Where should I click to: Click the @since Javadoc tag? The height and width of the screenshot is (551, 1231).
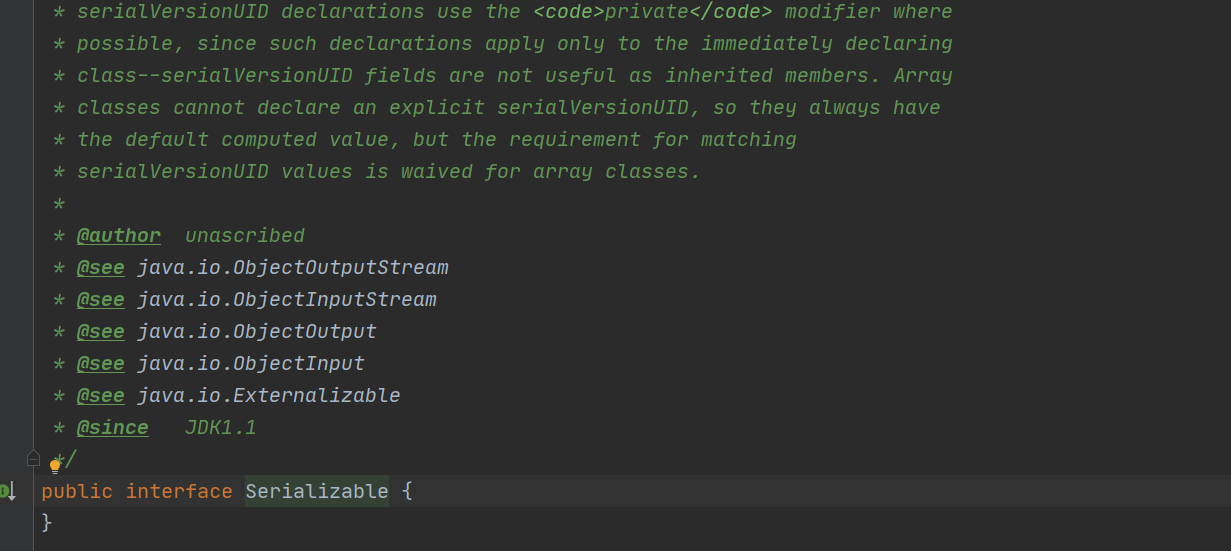coord(113,428)
